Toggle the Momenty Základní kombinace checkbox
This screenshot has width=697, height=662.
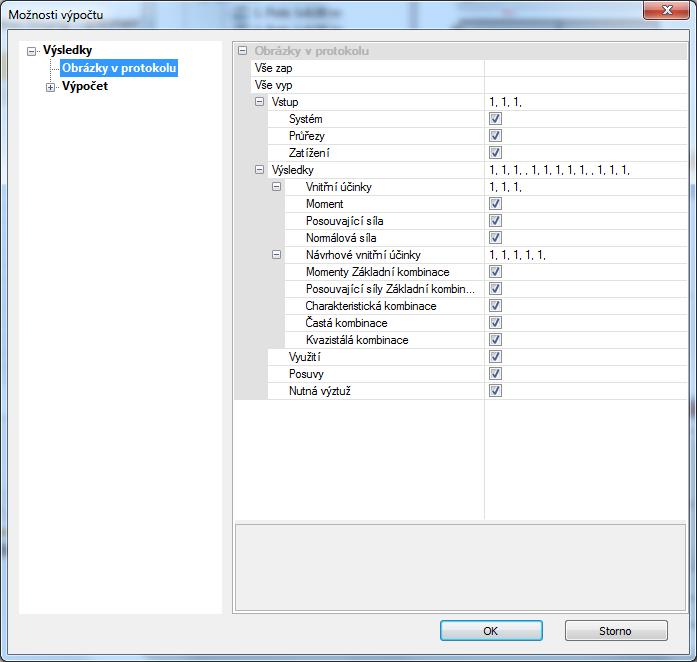495,272
